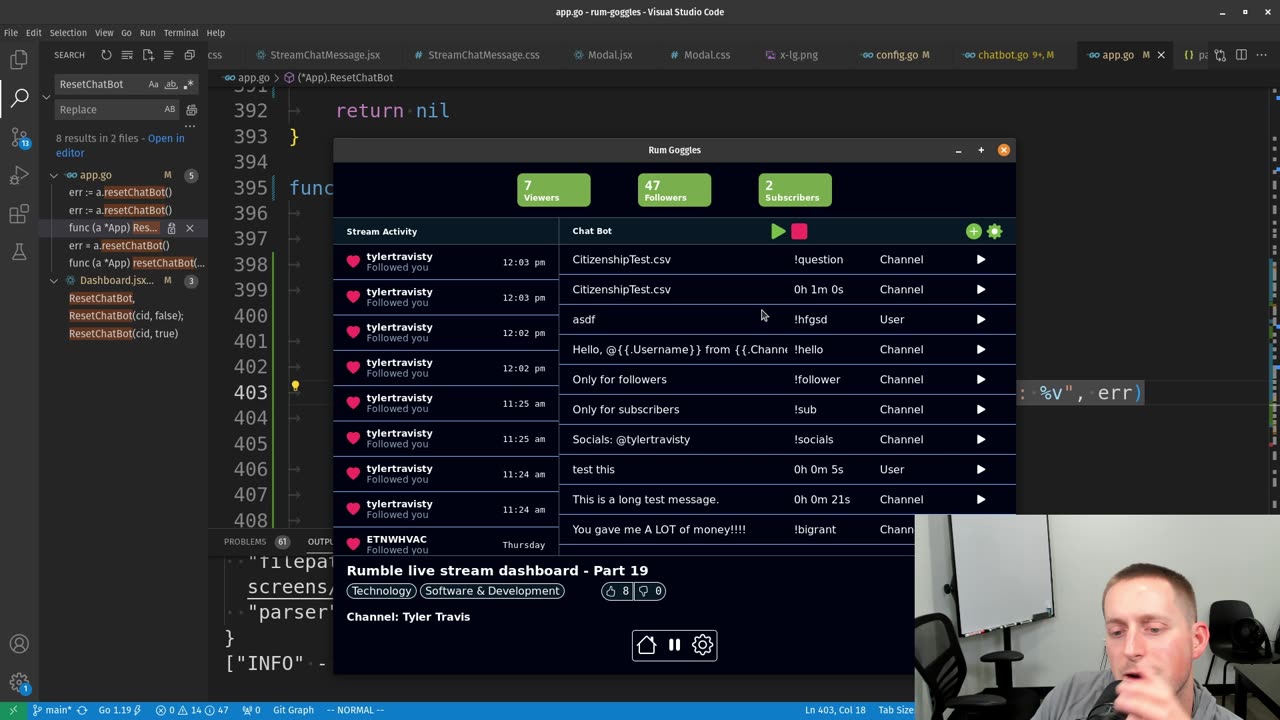Toggle Match Whole Word in search
This screenshot has height=720, width=1280.
[171, 84]
